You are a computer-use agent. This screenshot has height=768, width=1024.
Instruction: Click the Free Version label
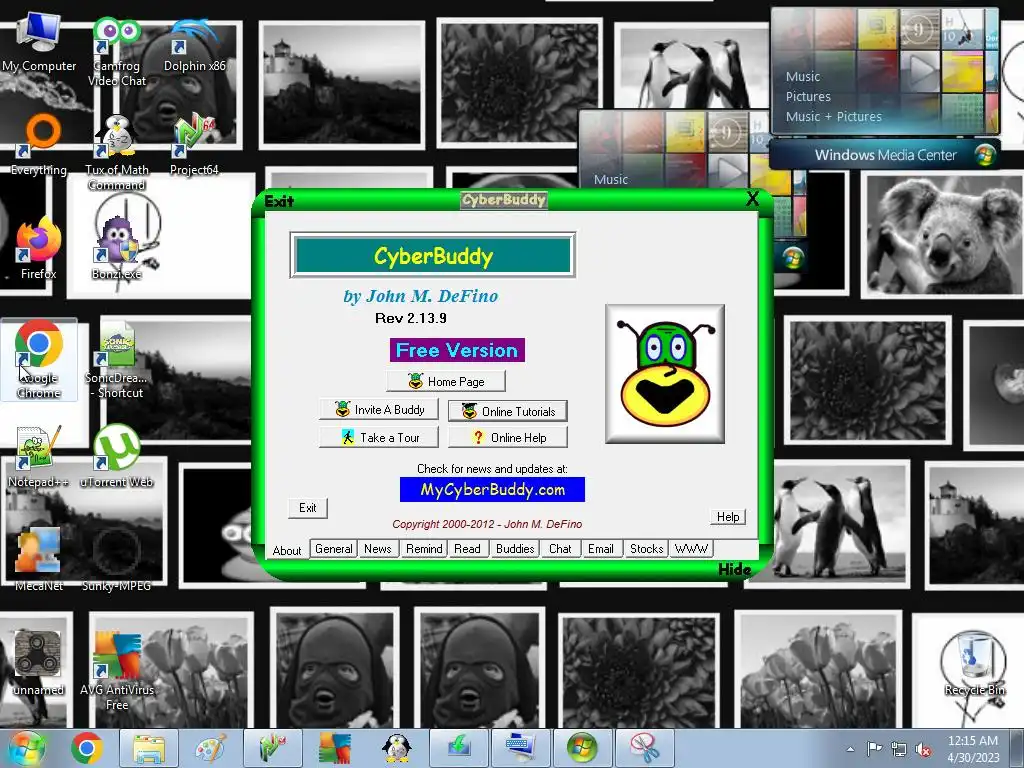pyautogui.click(x=457, y=350)
